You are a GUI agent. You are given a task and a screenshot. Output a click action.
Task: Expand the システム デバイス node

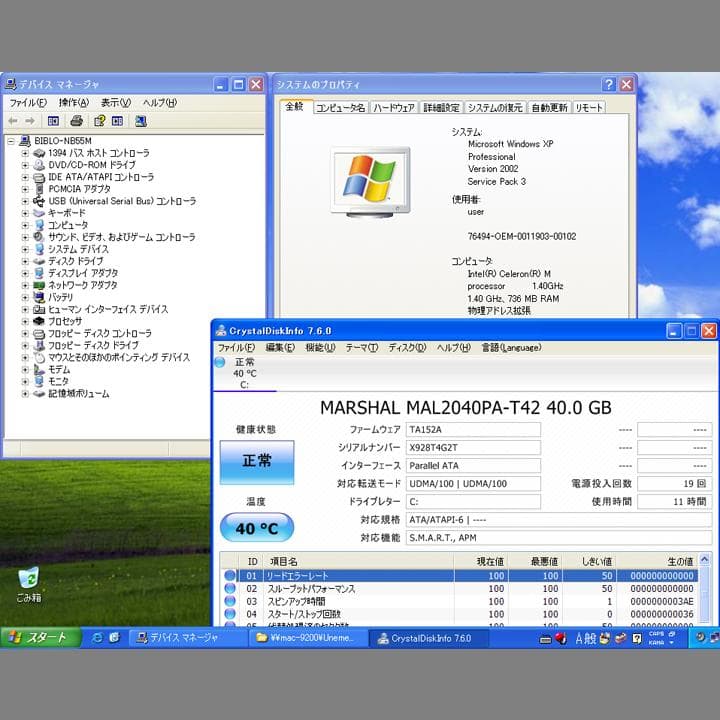[x=25, y=249]
